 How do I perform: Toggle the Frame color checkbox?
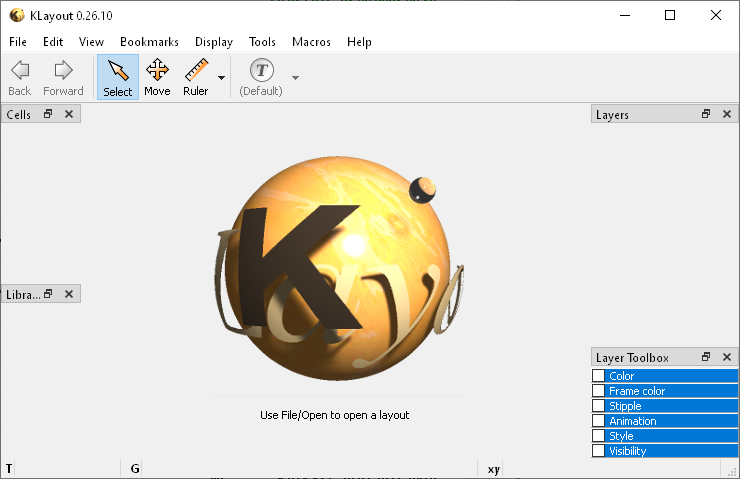click(x=598, y=391)
